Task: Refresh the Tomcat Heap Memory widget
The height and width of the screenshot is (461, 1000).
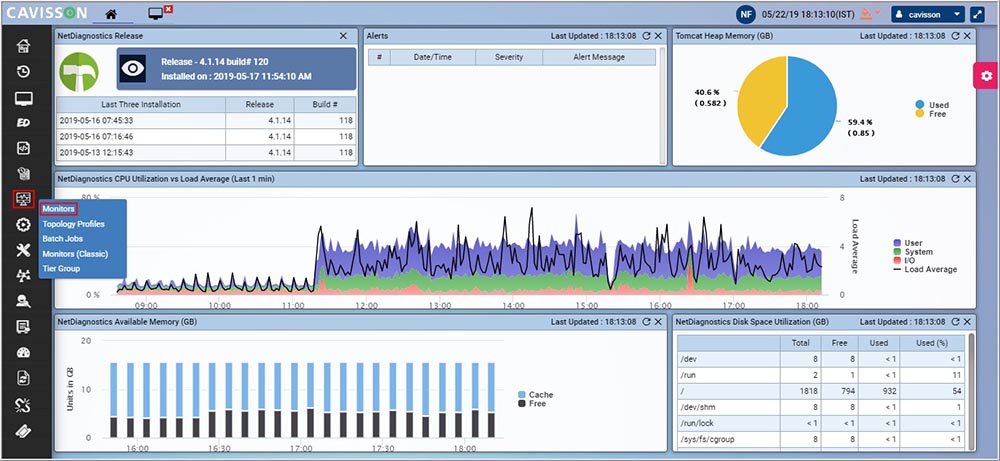Action: [955, 36]
